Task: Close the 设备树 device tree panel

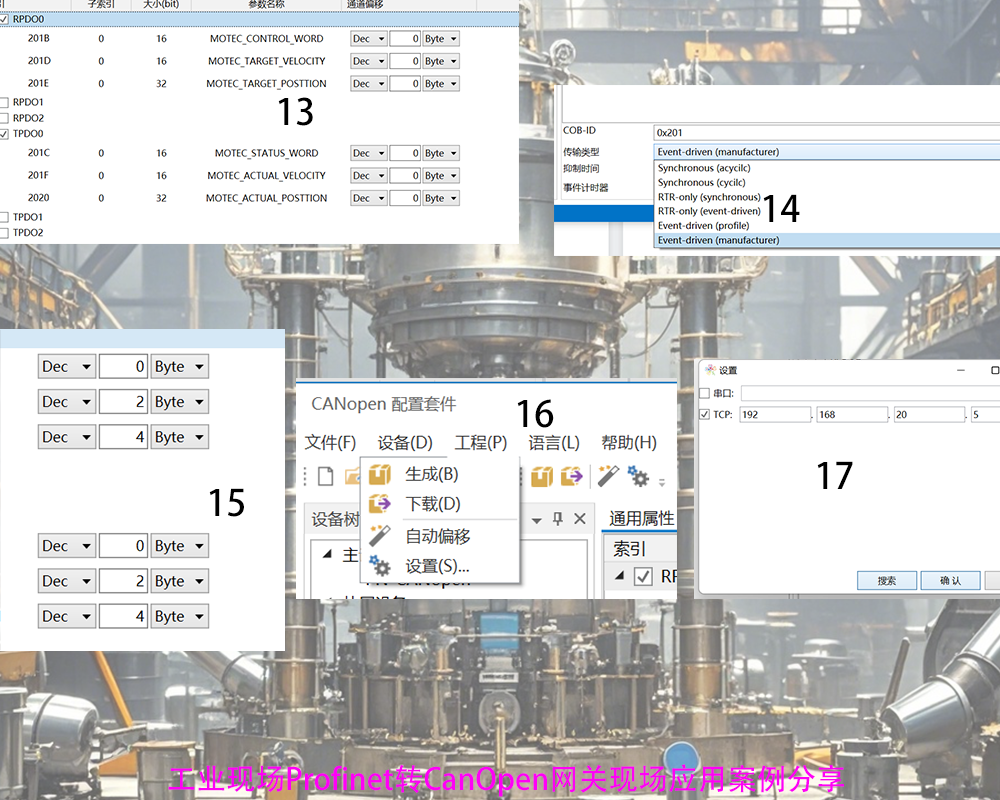Action: pyautogui.click(x=580, y=519)
